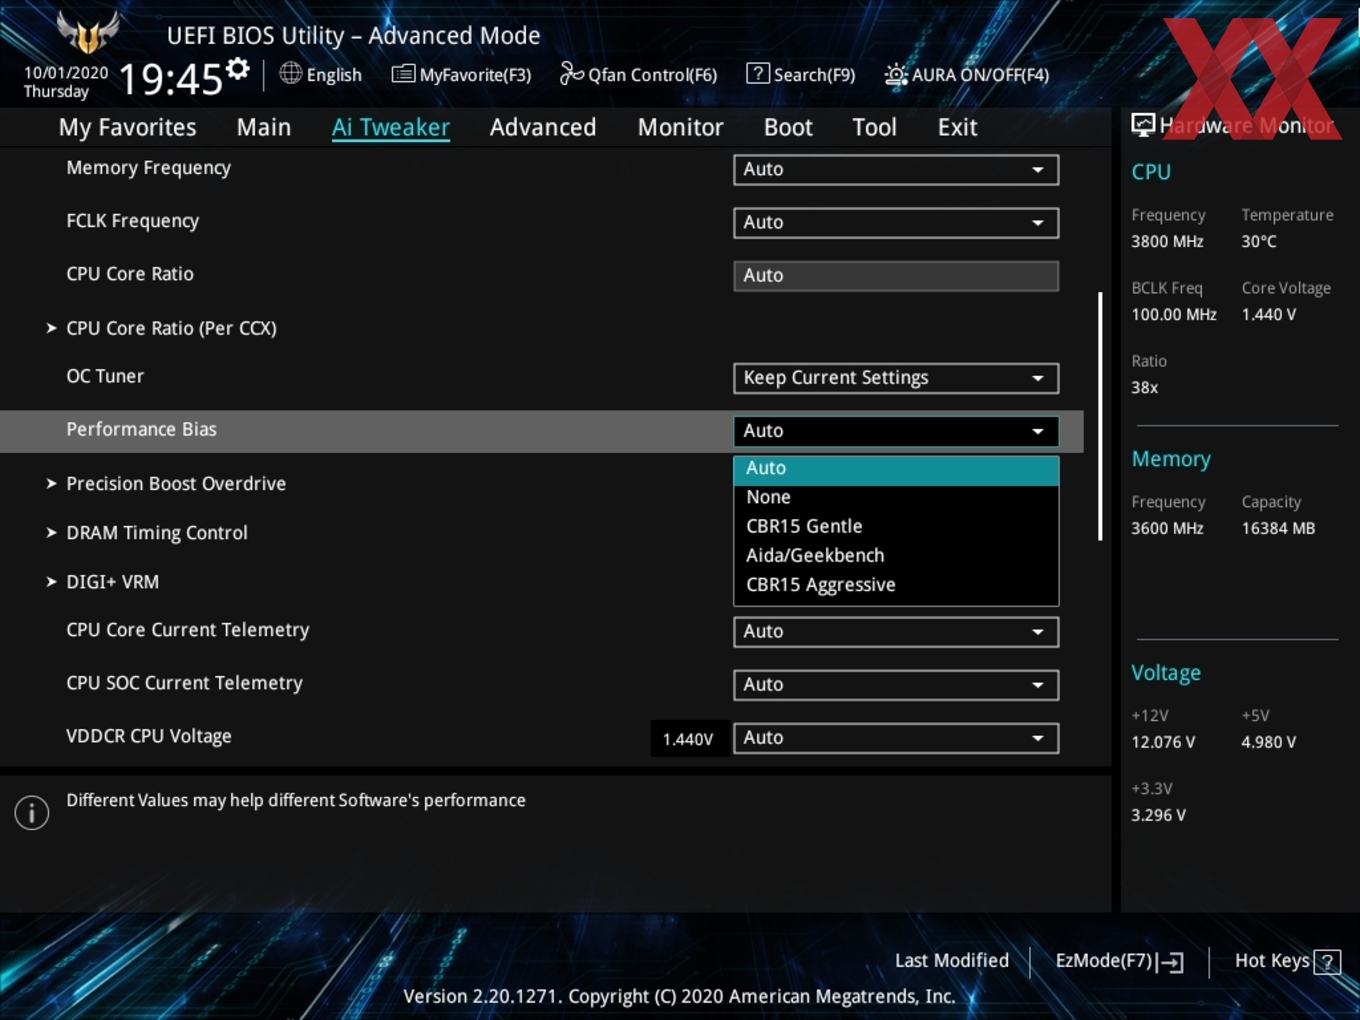The image size is (1360, 1020).
Task: Click the Hot Keys question mark icon
Action: coord(1327,962)
